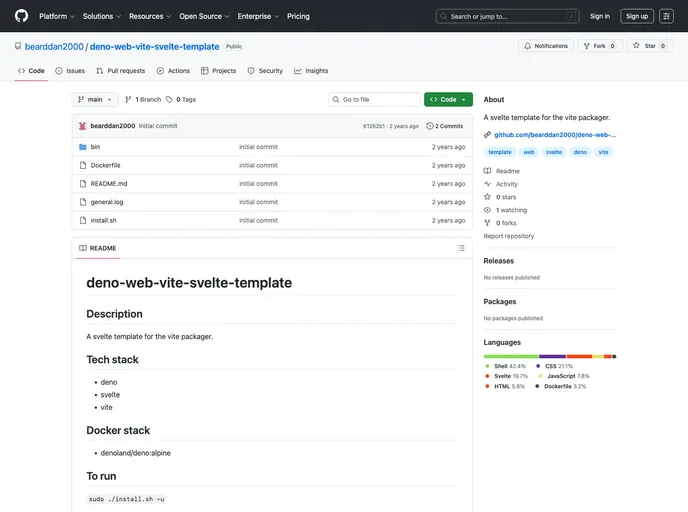Select the svelte topic tag
Image resolution: width=688 pixels, height=512 pixels.
[x=554, y=152]
